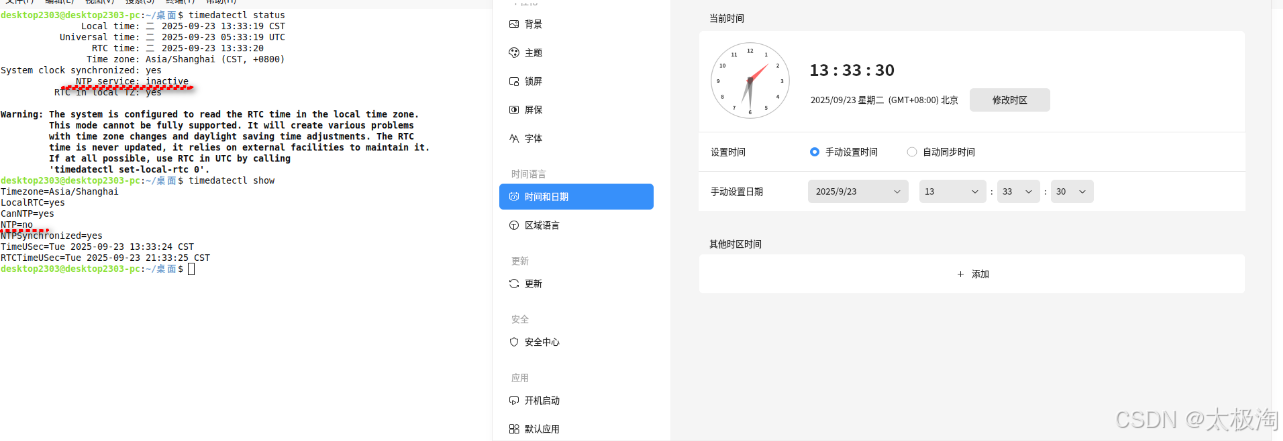Image resolution: width=1283 pixels, height=441 pixels.
Task: Open the hour dropdown showing 13
Action: 953,191
